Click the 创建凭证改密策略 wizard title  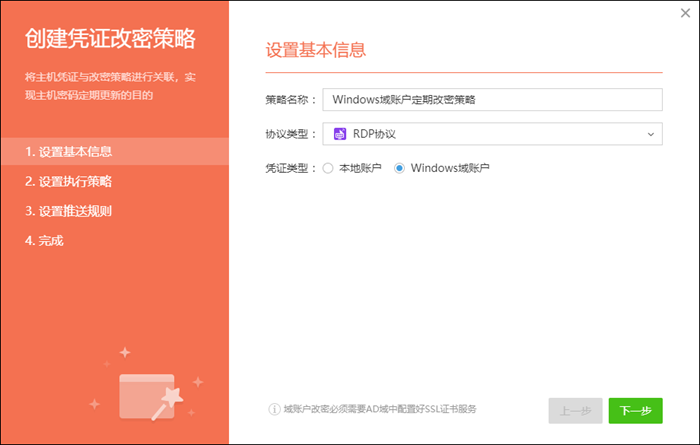[111, 40]
